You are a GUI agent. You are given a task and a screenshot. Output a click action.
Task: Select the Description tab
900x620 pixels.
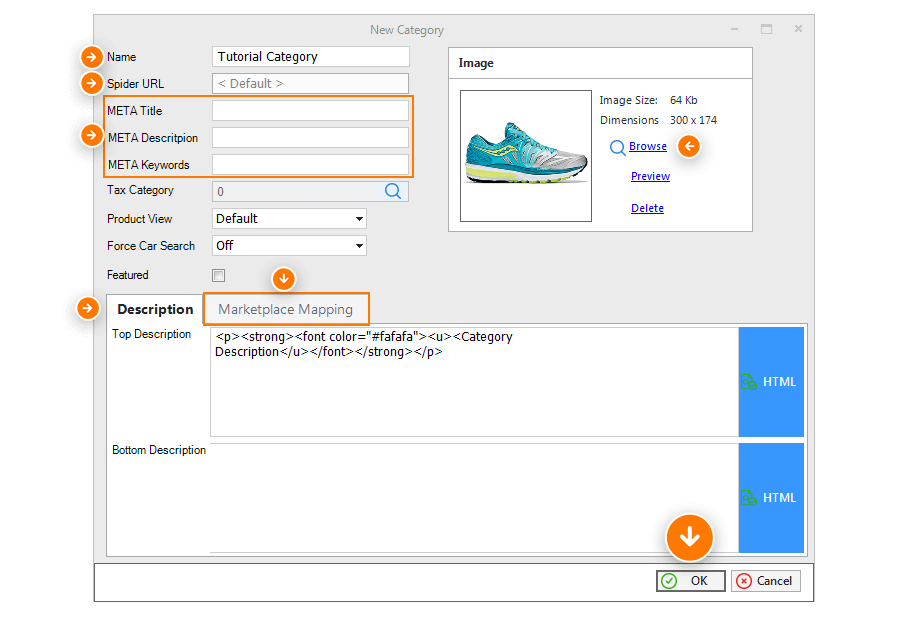coord(155,309)
